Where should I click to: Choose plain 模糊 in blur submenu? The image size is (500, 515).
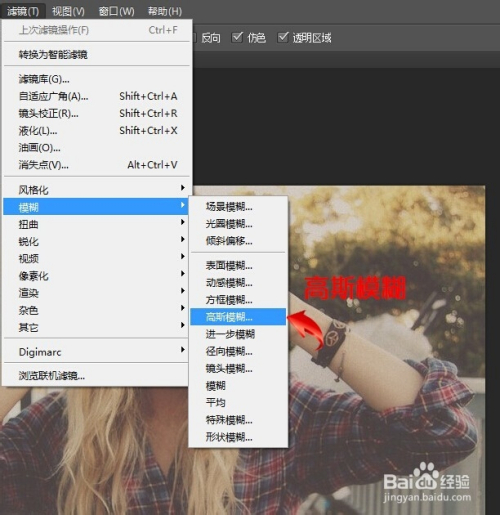tap(238, 386)
